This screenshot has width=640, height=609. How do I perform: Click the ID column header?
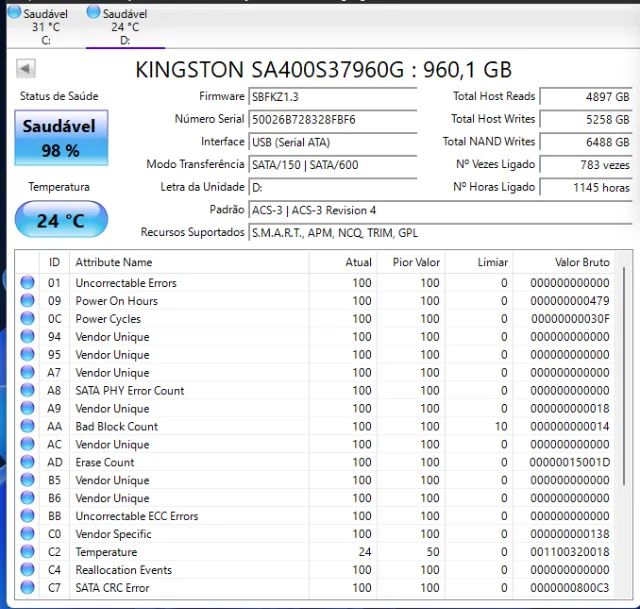coord(54,262)
